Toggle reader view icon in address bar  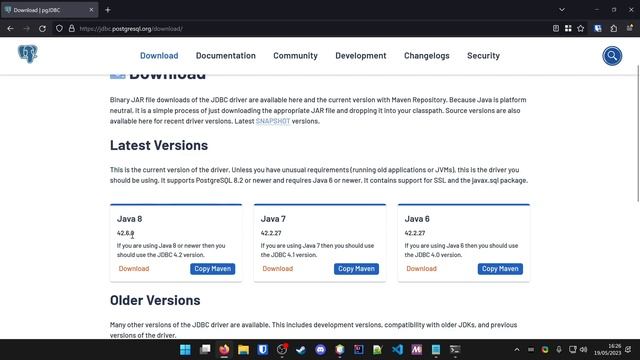pos(556,29)
